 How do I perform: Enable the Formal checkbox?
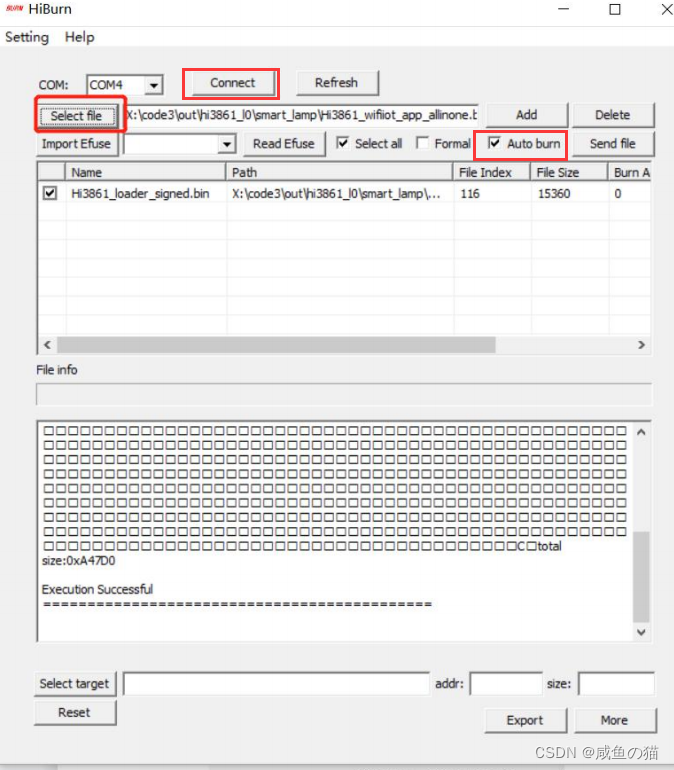[422, 143]
